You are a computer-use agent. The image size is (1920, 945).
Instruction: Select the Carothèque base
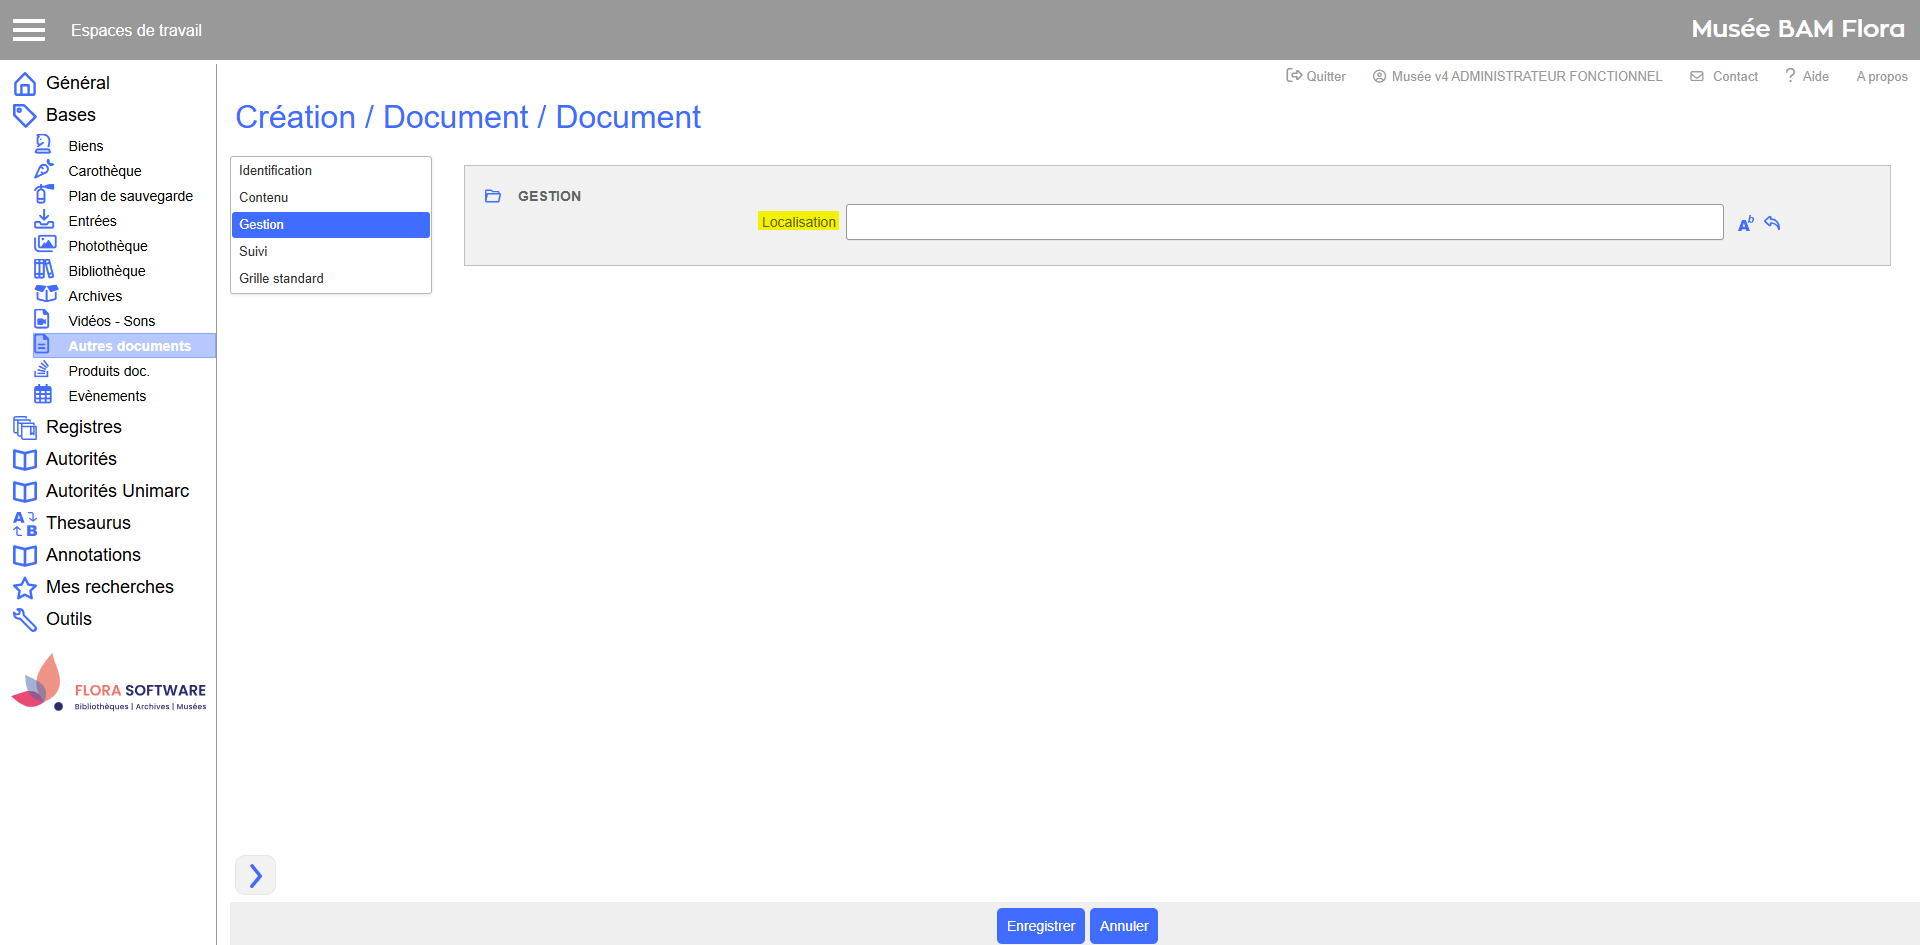104,171
